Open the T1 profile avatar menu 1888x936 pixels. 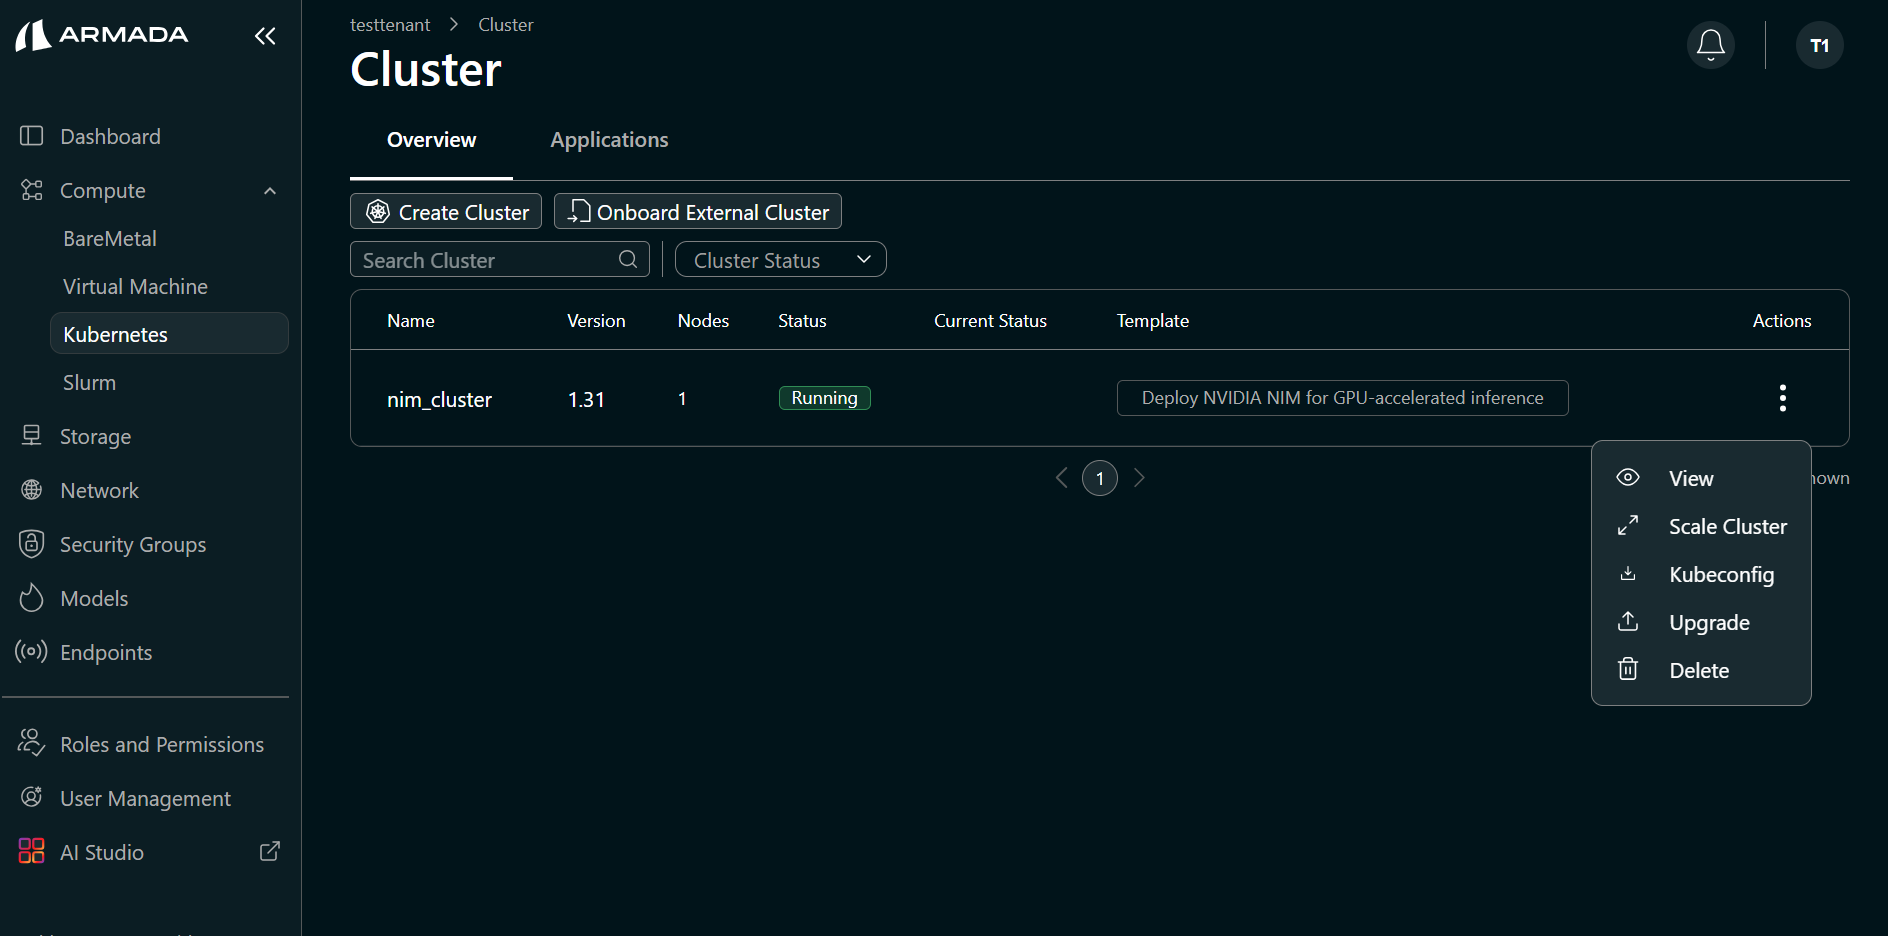(x=1818, y=44)
